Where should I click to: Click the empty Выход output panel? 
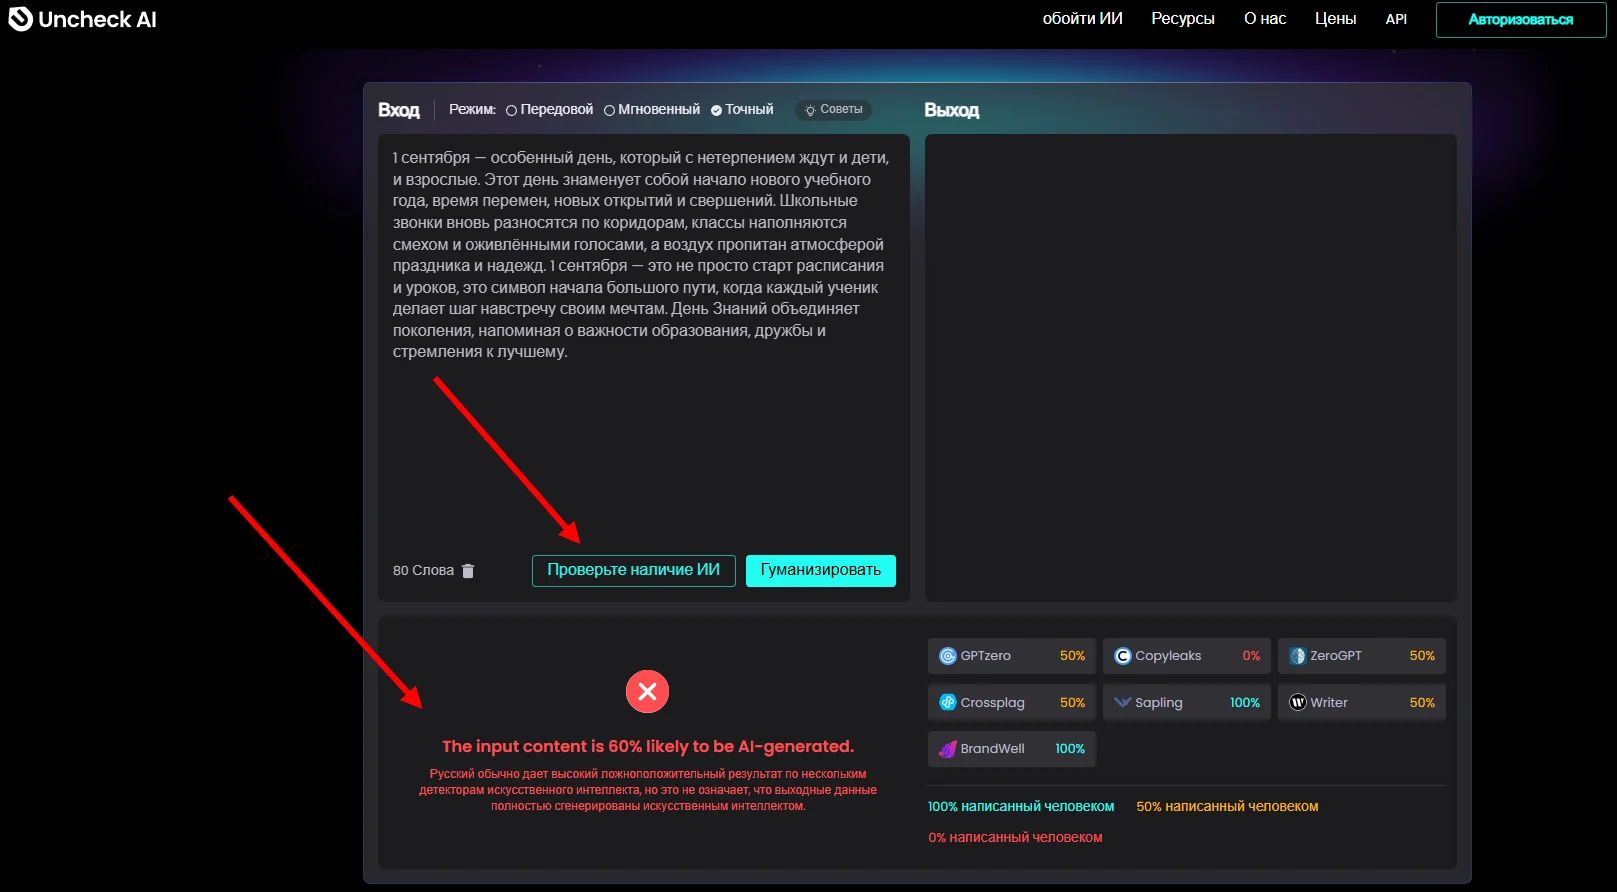(1190, 367)
